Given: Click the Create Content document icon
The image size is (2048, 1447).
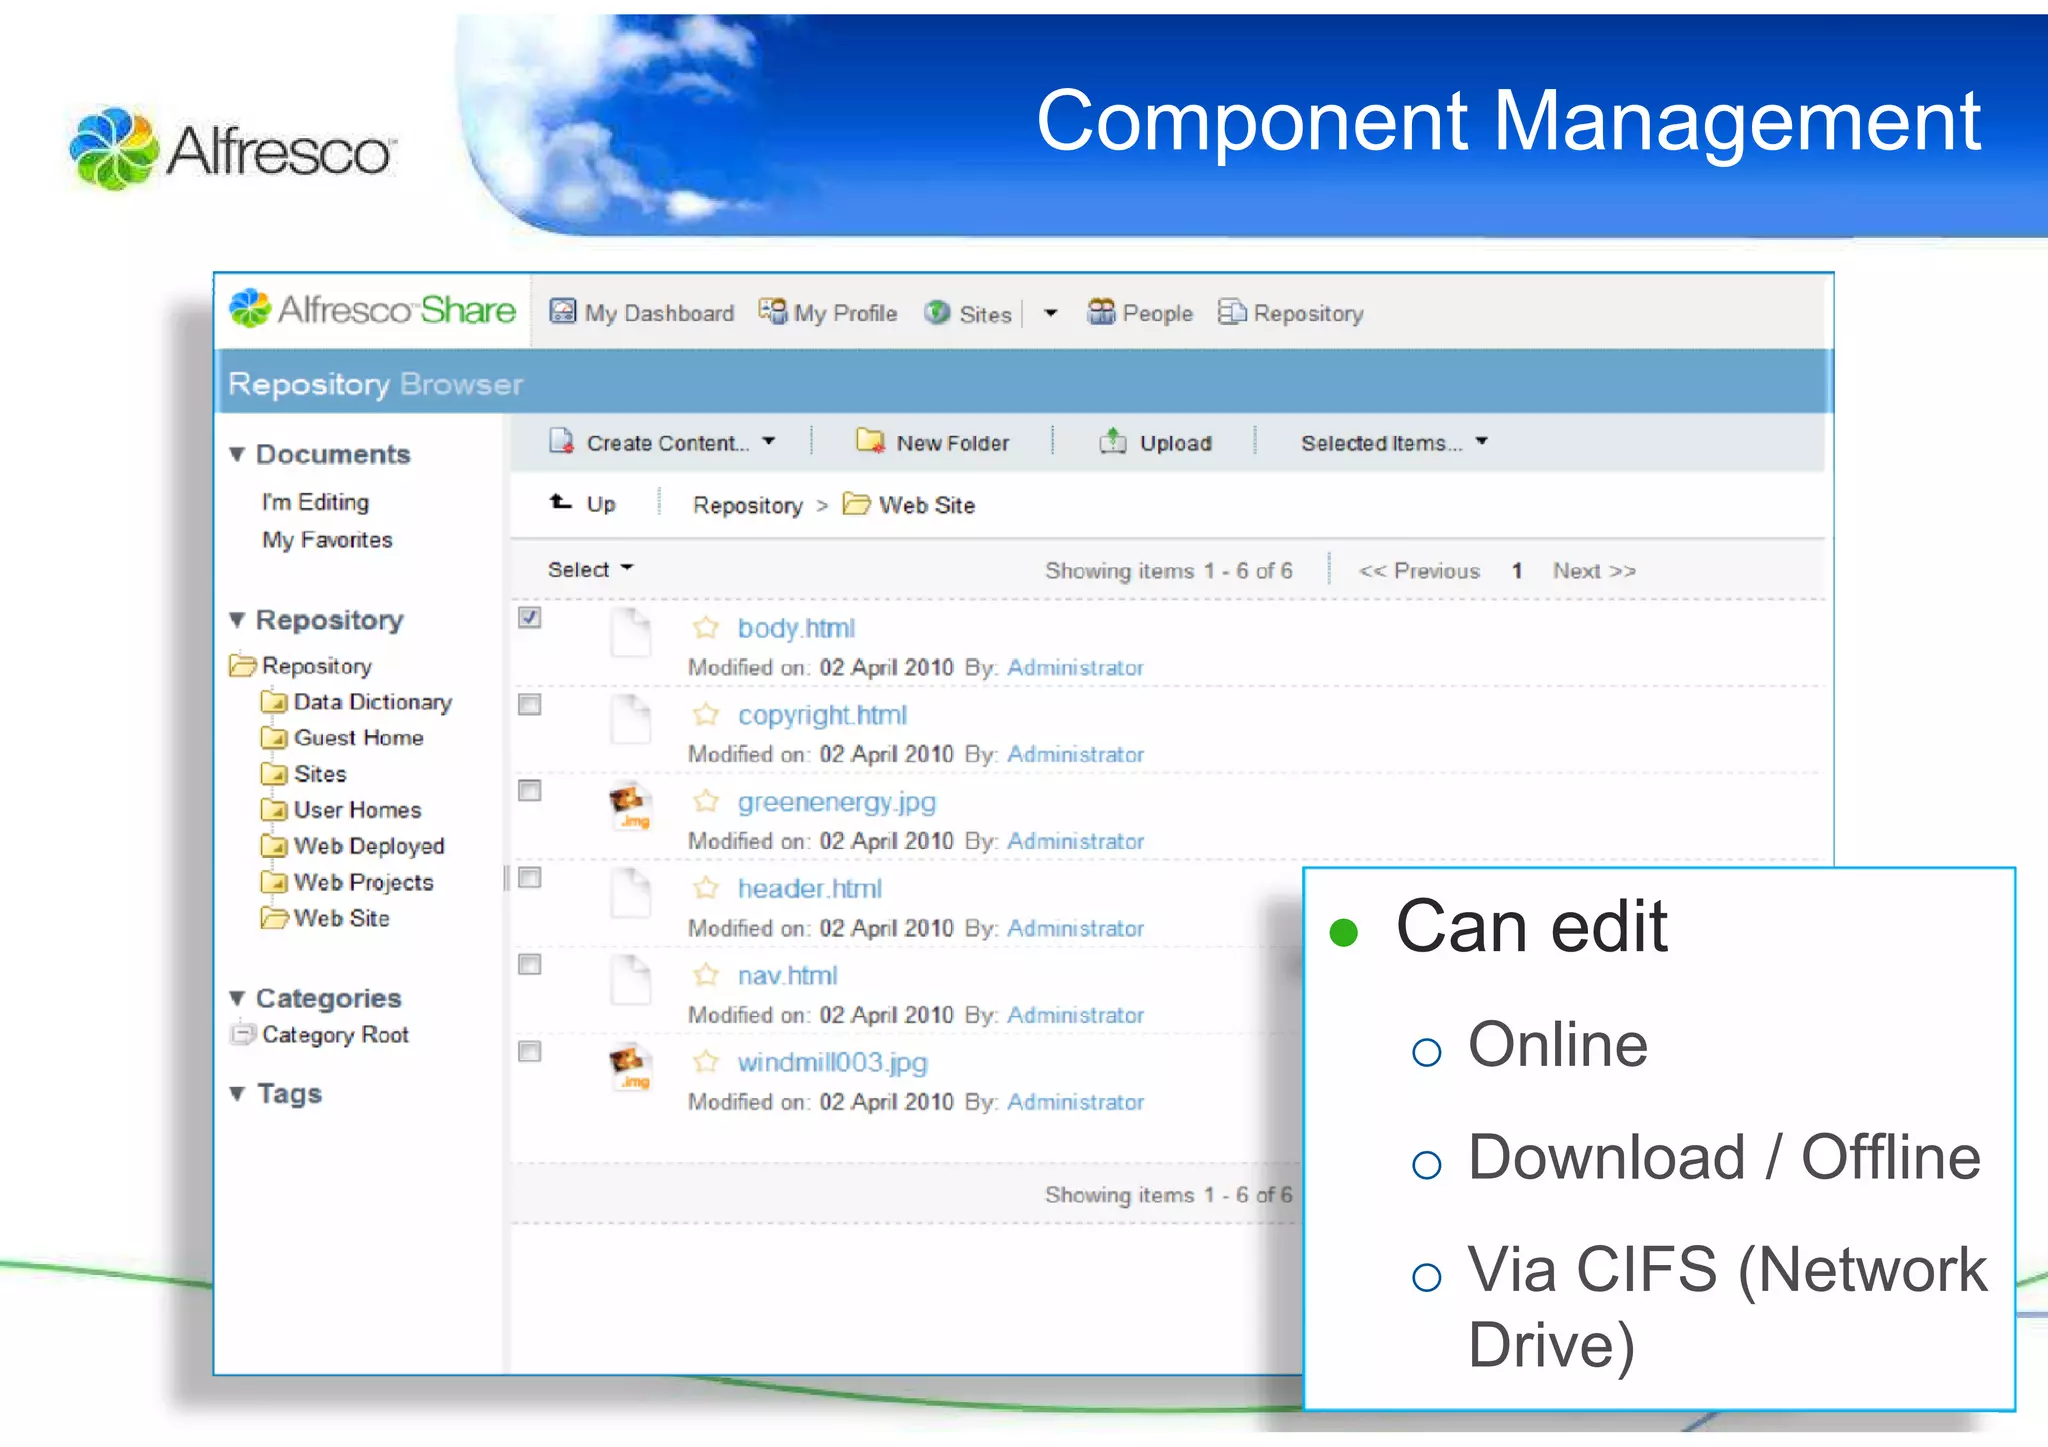Looking at the screenshot, I should tap(562, 441).
